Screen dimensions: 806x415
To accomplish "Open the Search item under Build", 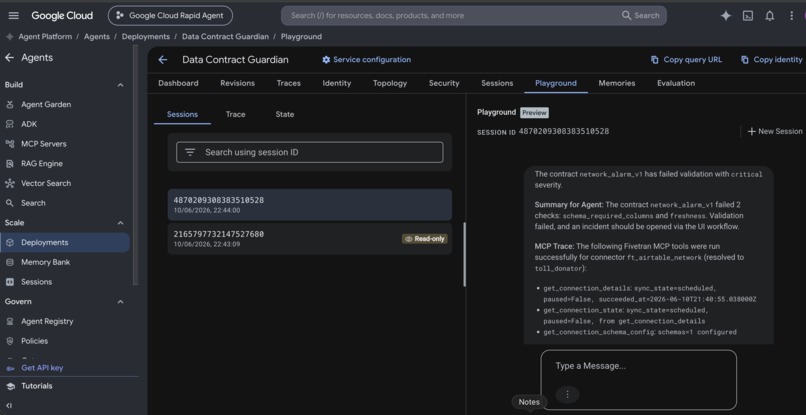I will point(33,203).
